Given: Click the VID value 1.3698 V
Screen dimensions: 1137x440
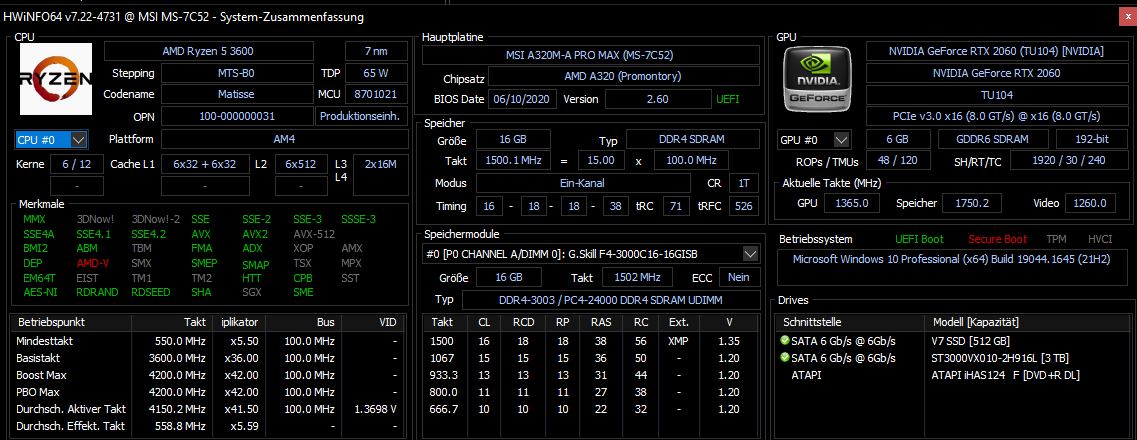Looking at the screenshot, I should click(x=375, y=410).
